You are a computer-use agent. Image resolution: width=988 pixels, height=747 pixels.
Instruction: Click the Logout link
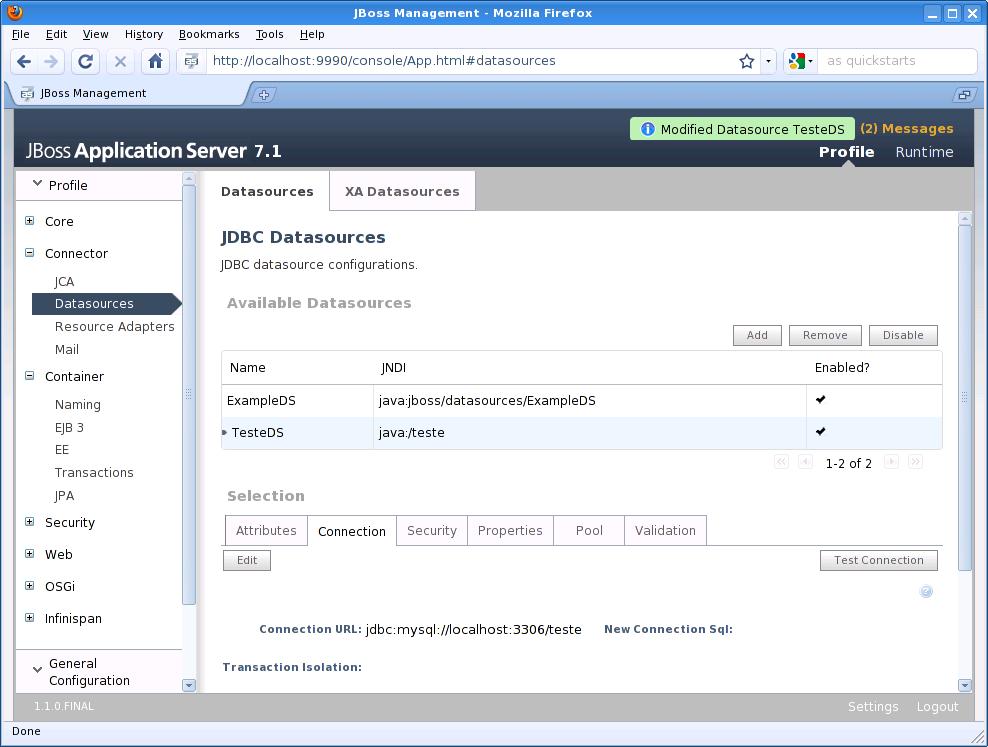938,707
